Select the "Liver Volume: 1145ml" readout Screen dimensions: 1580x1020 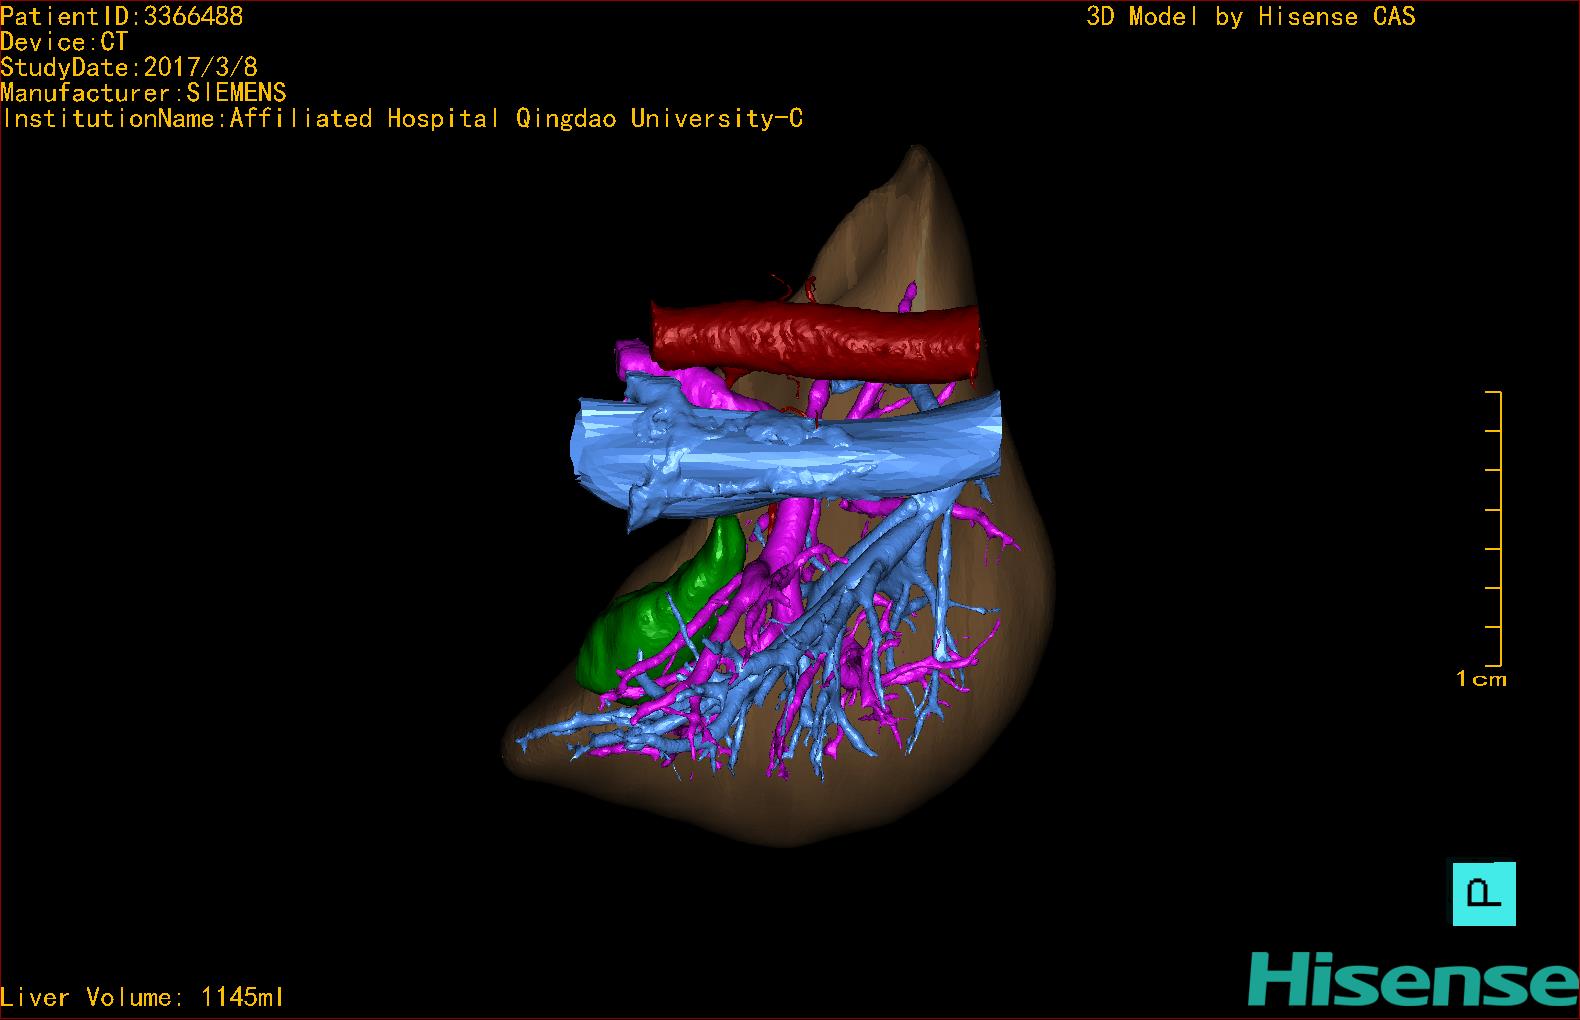[x=142, y=997]
